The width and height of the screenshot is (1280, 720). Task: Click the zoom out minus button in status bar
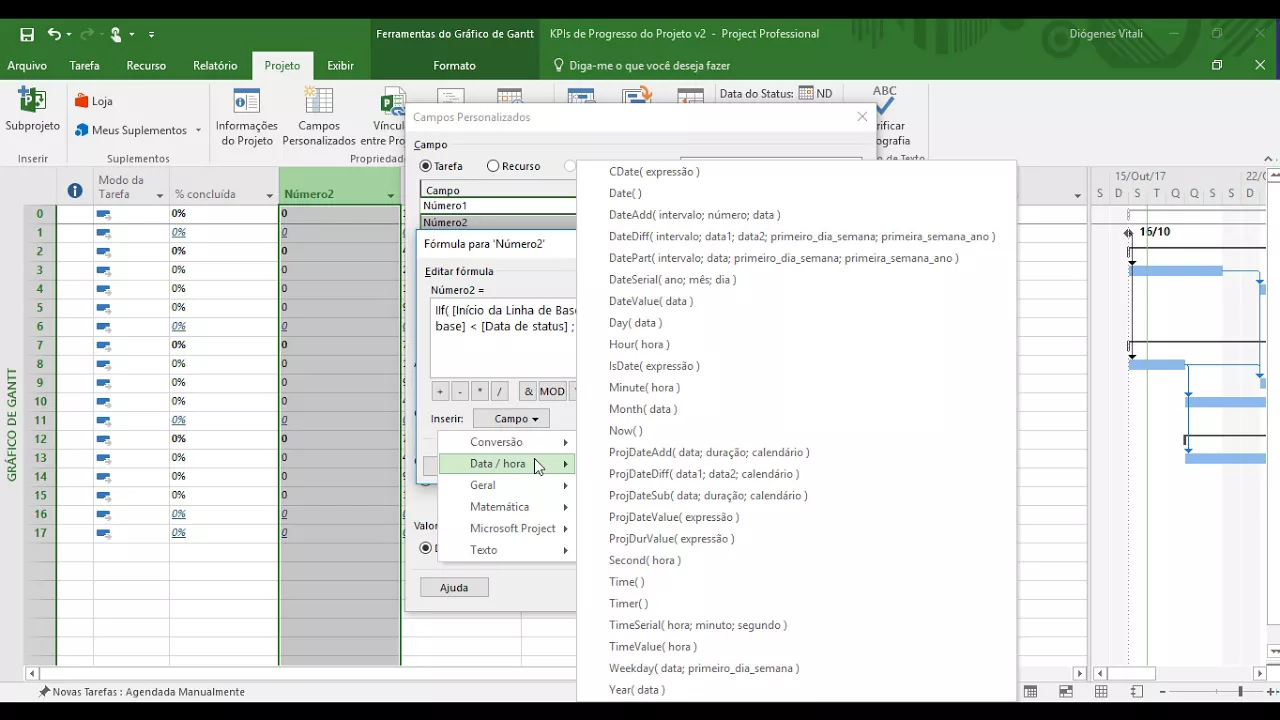point(1164,691)
